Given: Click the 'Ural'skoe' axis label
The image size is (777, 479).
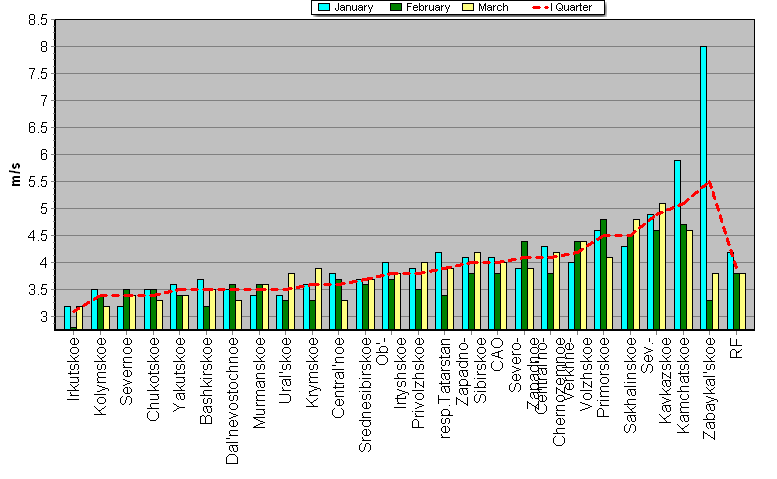Looking at the screenshot, I should click(285, 371).
